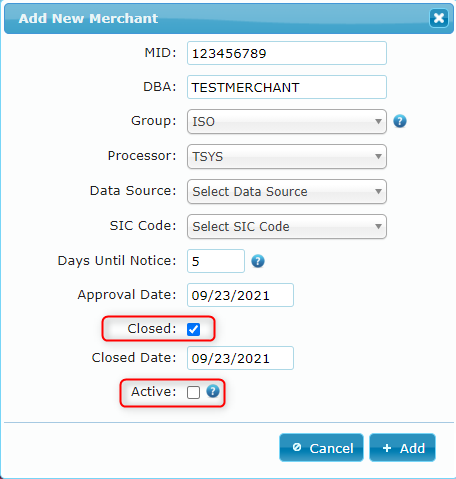Uncheck the Closed checkbox

(x=193, y=329)
